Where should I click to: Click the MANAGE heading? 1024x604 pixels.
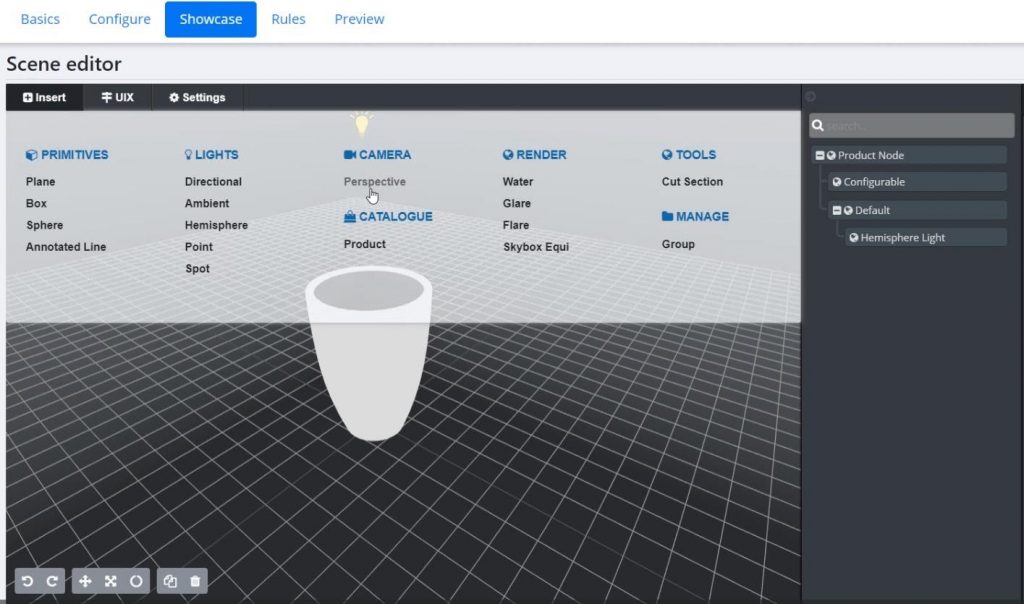(x=696, y=216)
